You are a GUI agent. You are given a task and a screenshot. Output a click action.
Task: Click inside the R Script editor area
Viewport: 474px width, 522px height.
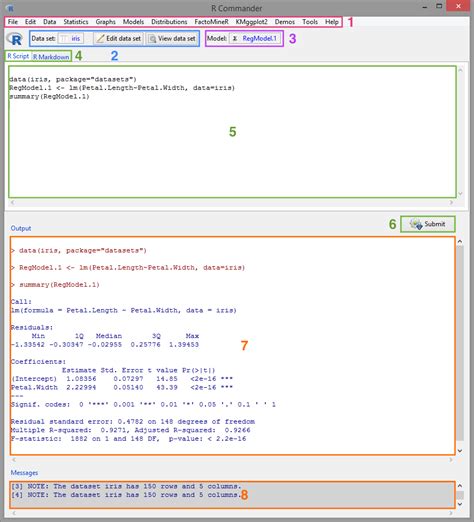[x=232, y=132]
